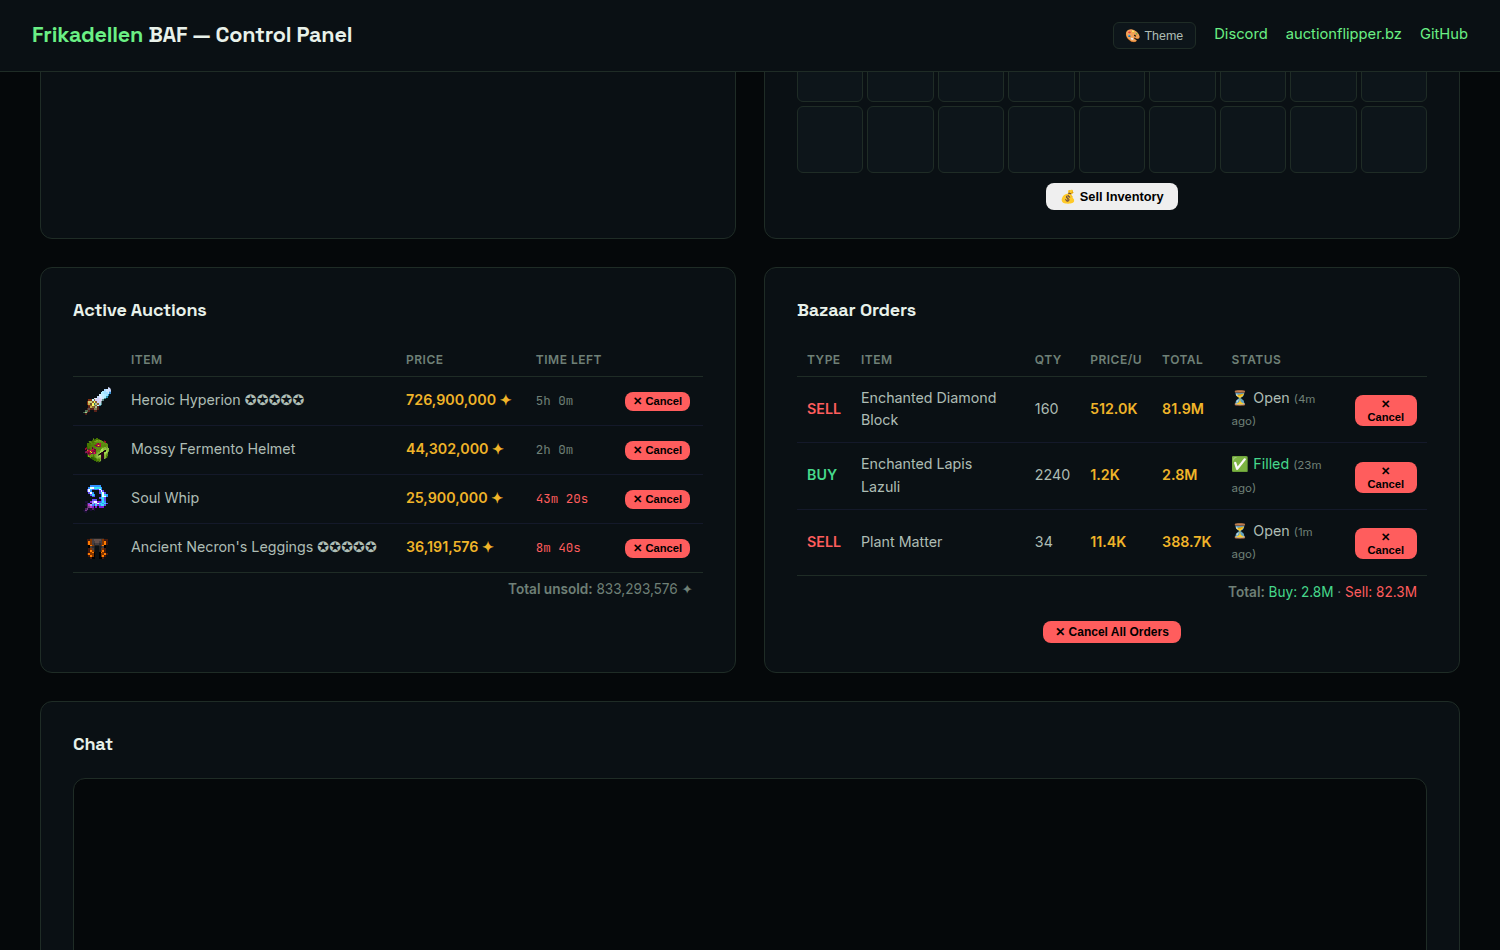The width and height of the screenshot is (1500, 950).
Task: Cancel the Heroic Hyperion auction
Action: pos(657,401)
